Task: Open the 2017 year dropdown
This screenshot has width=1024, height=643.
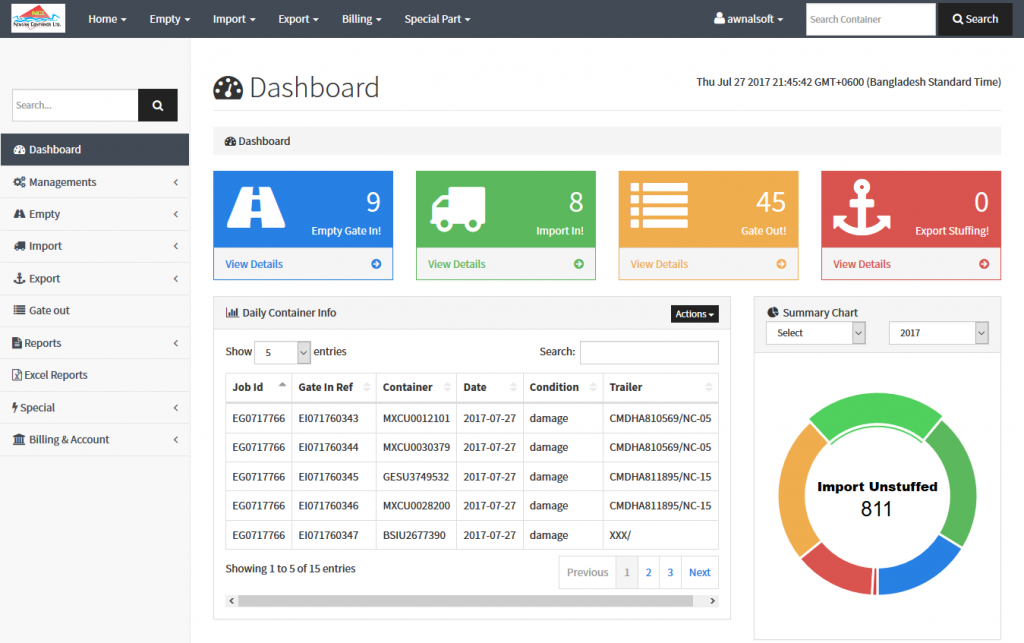Action: tap(938, 333)
